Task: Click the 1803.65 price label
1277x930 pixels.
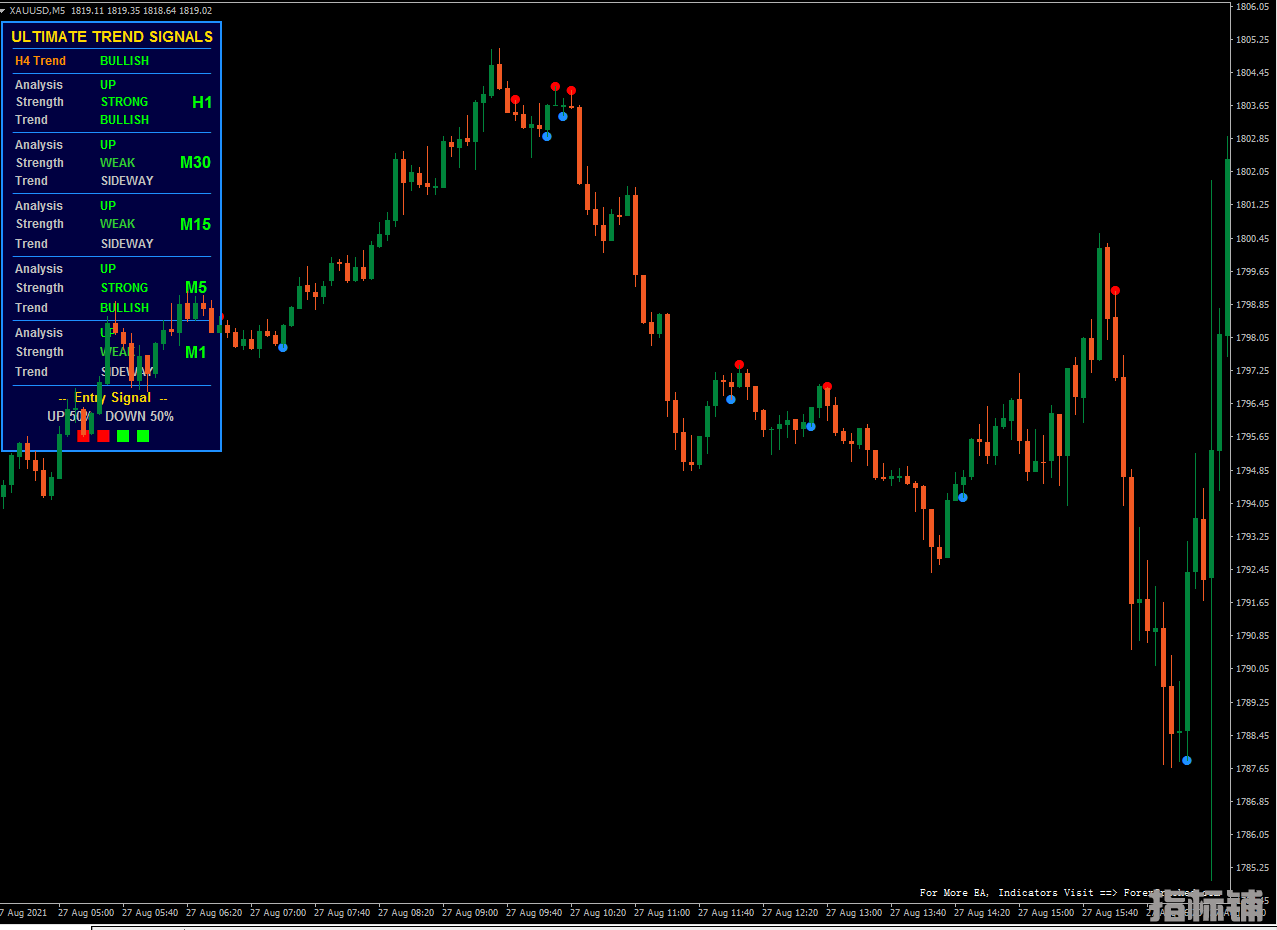Action: 1252,106
